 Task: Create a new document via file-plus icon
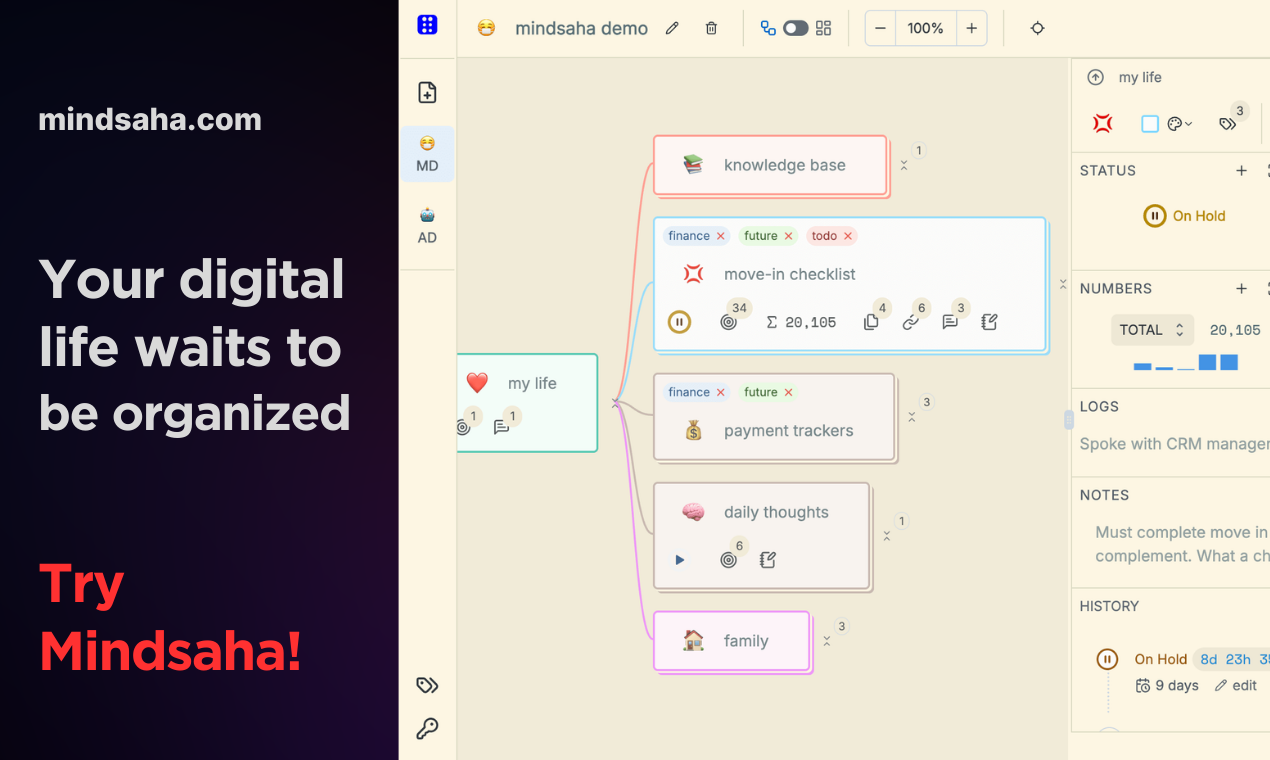(427, 93)
